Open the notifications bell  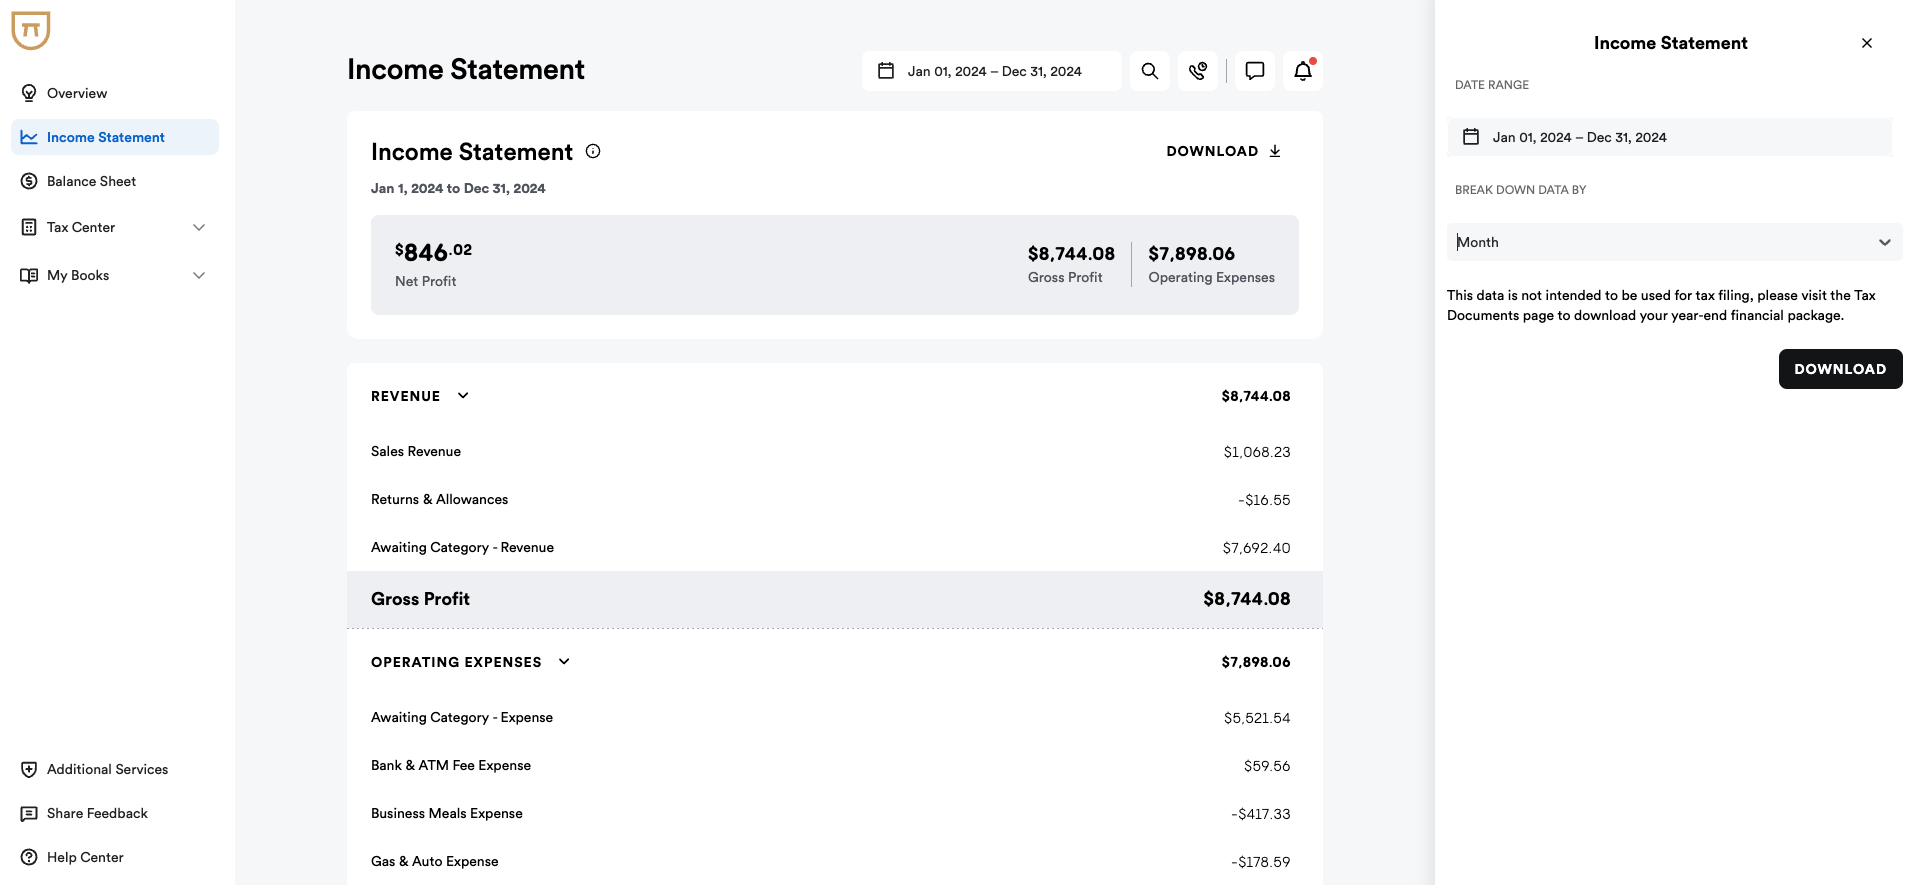point(1302,71)
